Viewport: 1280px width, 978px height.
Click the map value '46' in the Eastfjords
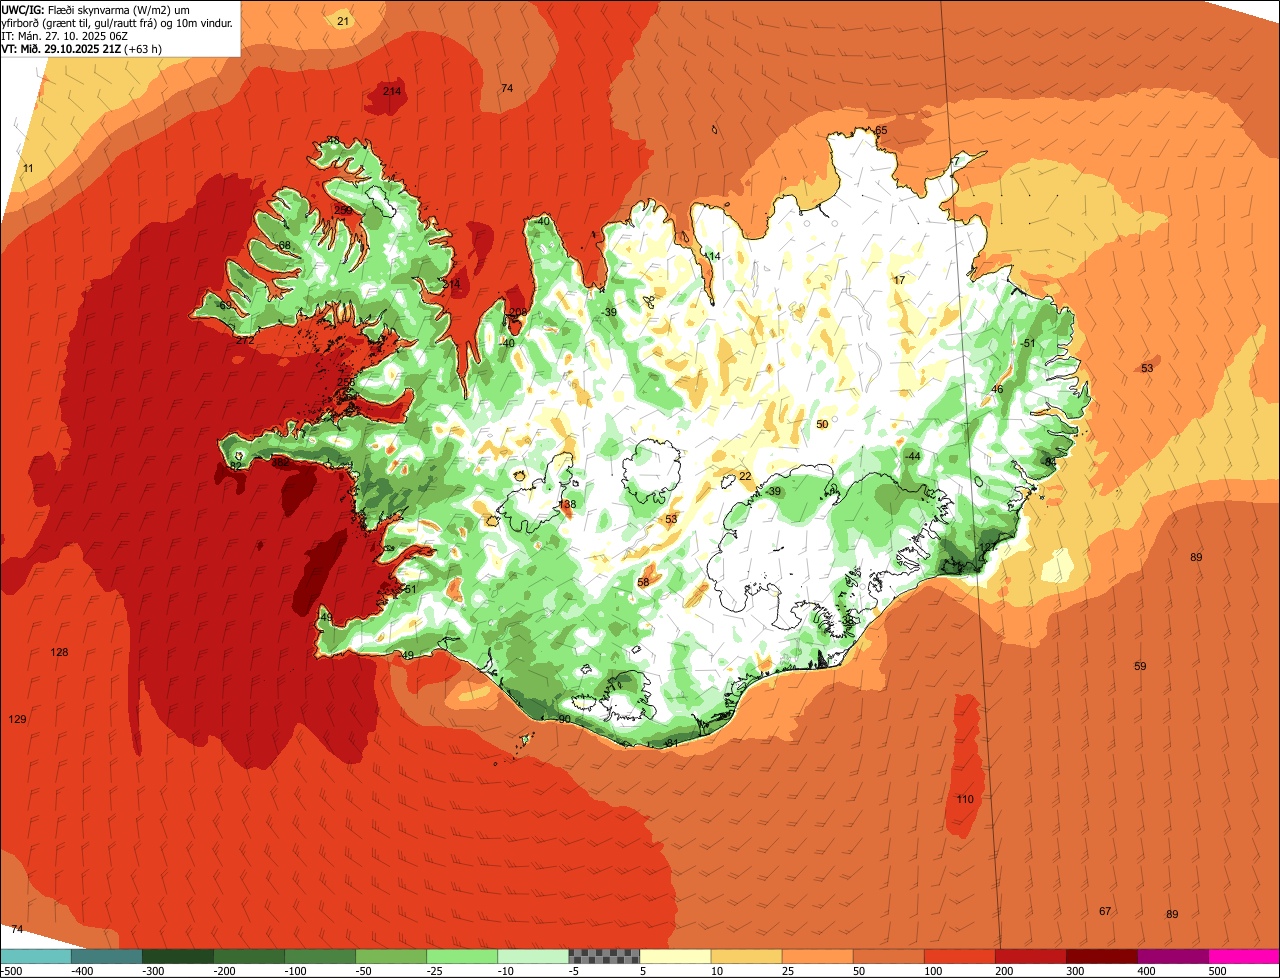coord(997,389)
